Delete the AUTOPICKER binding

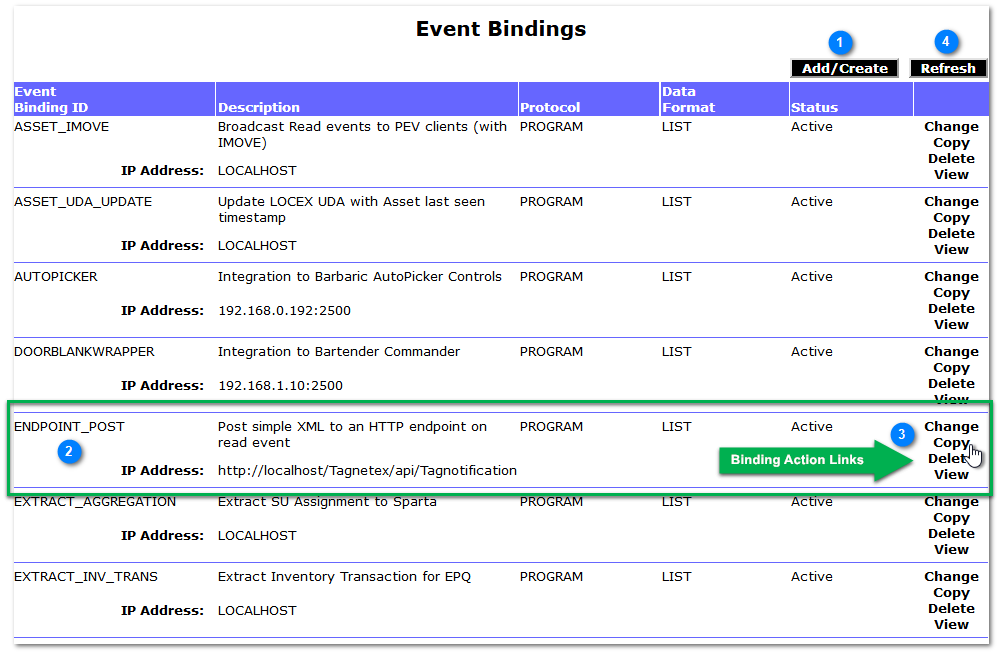(x=951, y=308)
